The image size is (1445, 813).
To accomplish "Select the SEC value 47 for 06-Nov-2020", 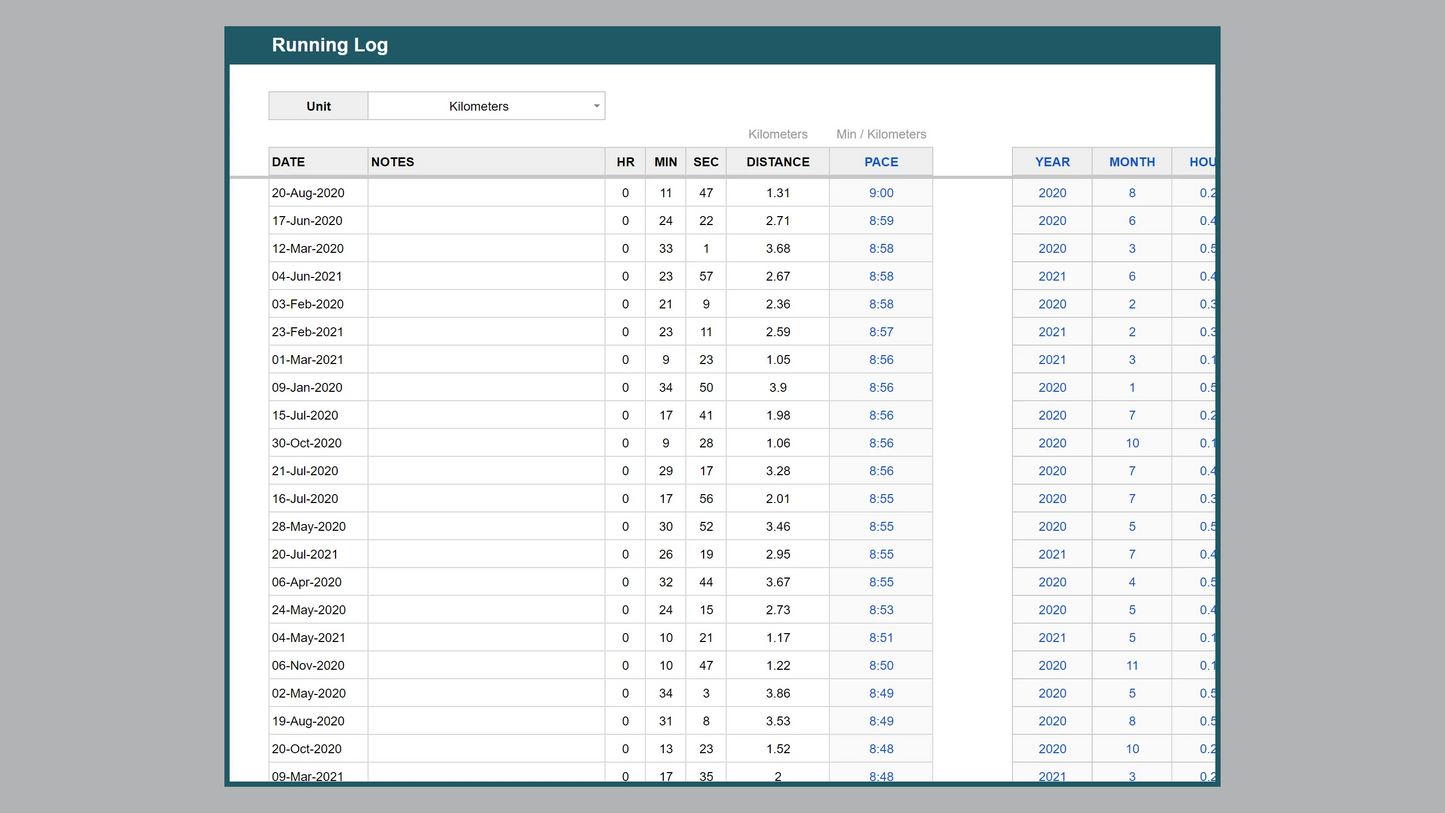I will tap(706, 665).
